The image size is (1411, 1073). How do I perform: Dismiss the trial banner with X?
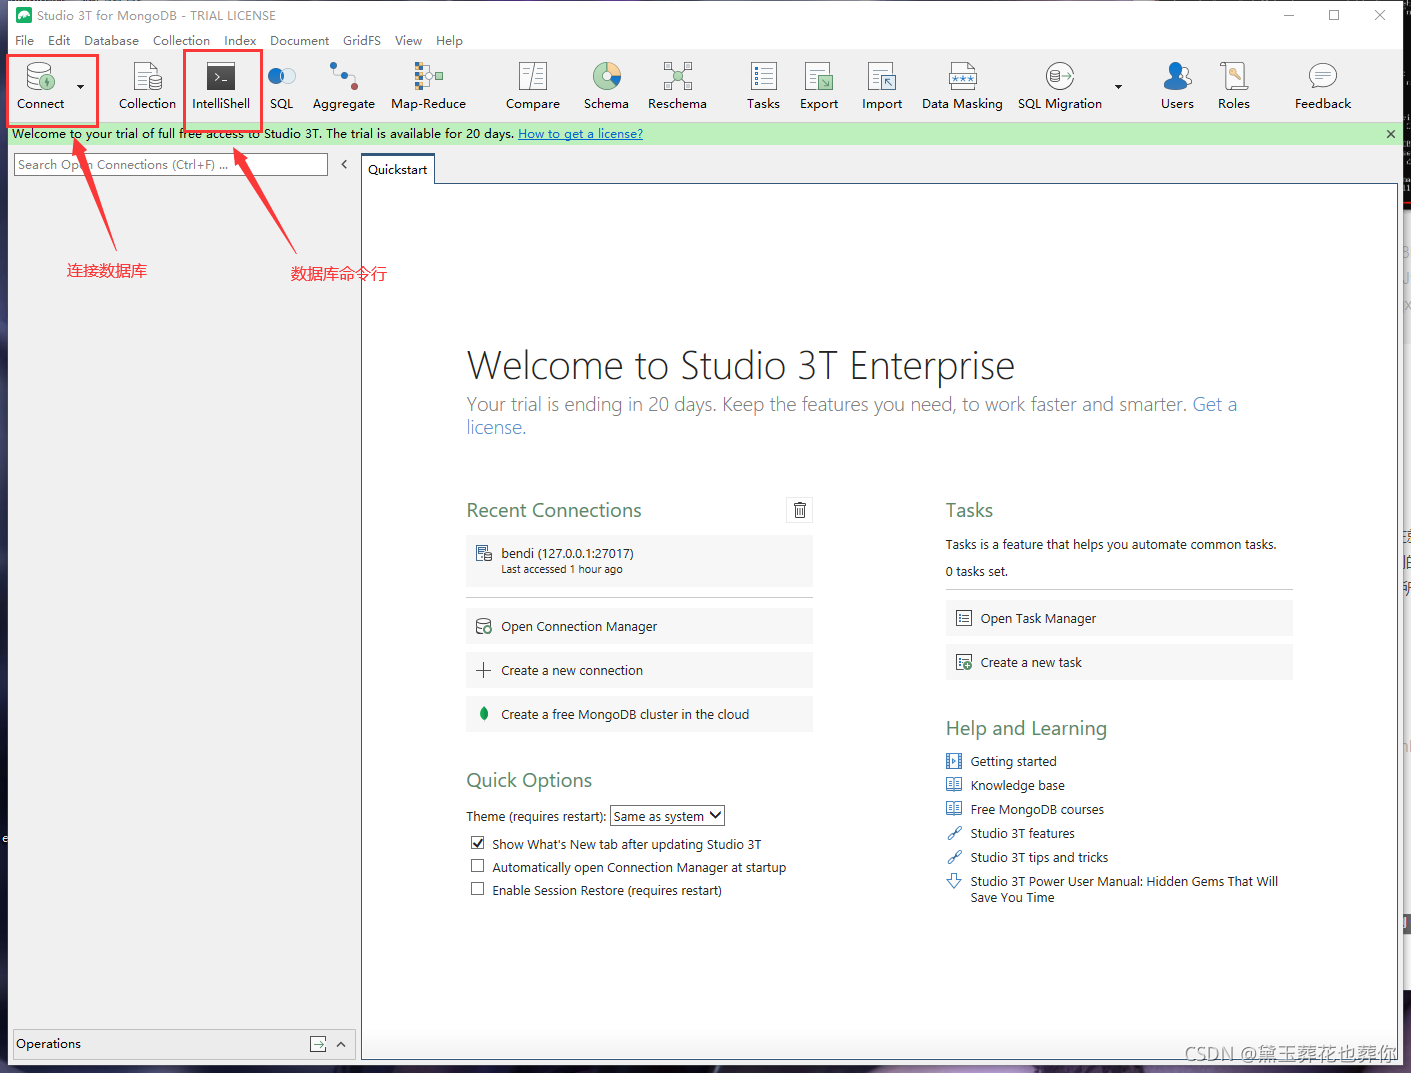[x=1390, y=134]
